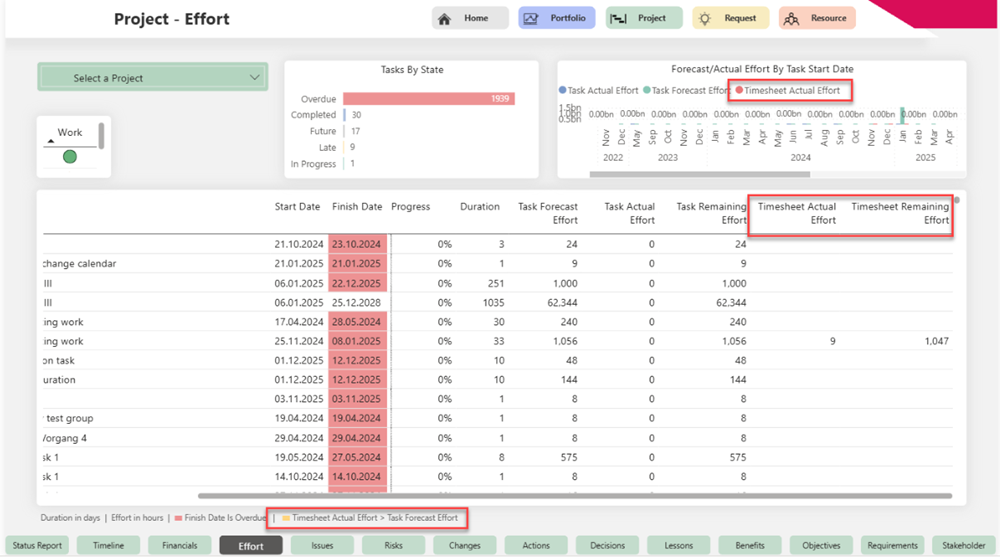The height and width of the screenshot is (557, 1000).
Task: Switch to the Financials tab
Action: pos(180,545)
